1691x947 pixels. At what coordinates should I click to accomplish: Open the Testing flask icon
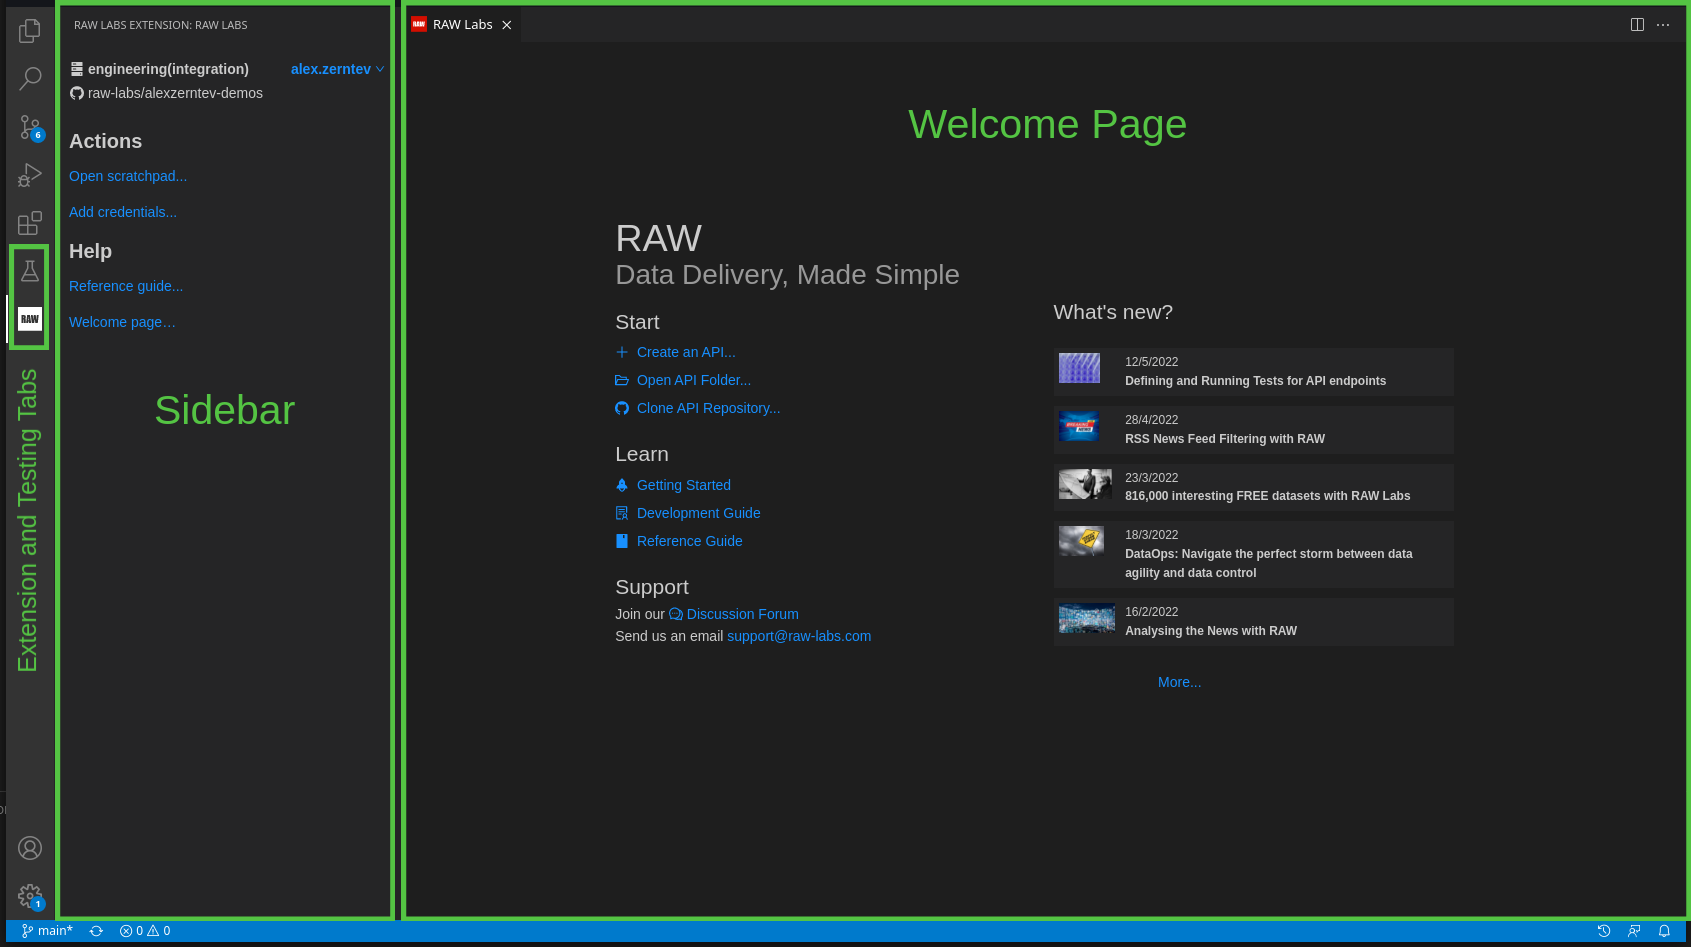[30, 271]
